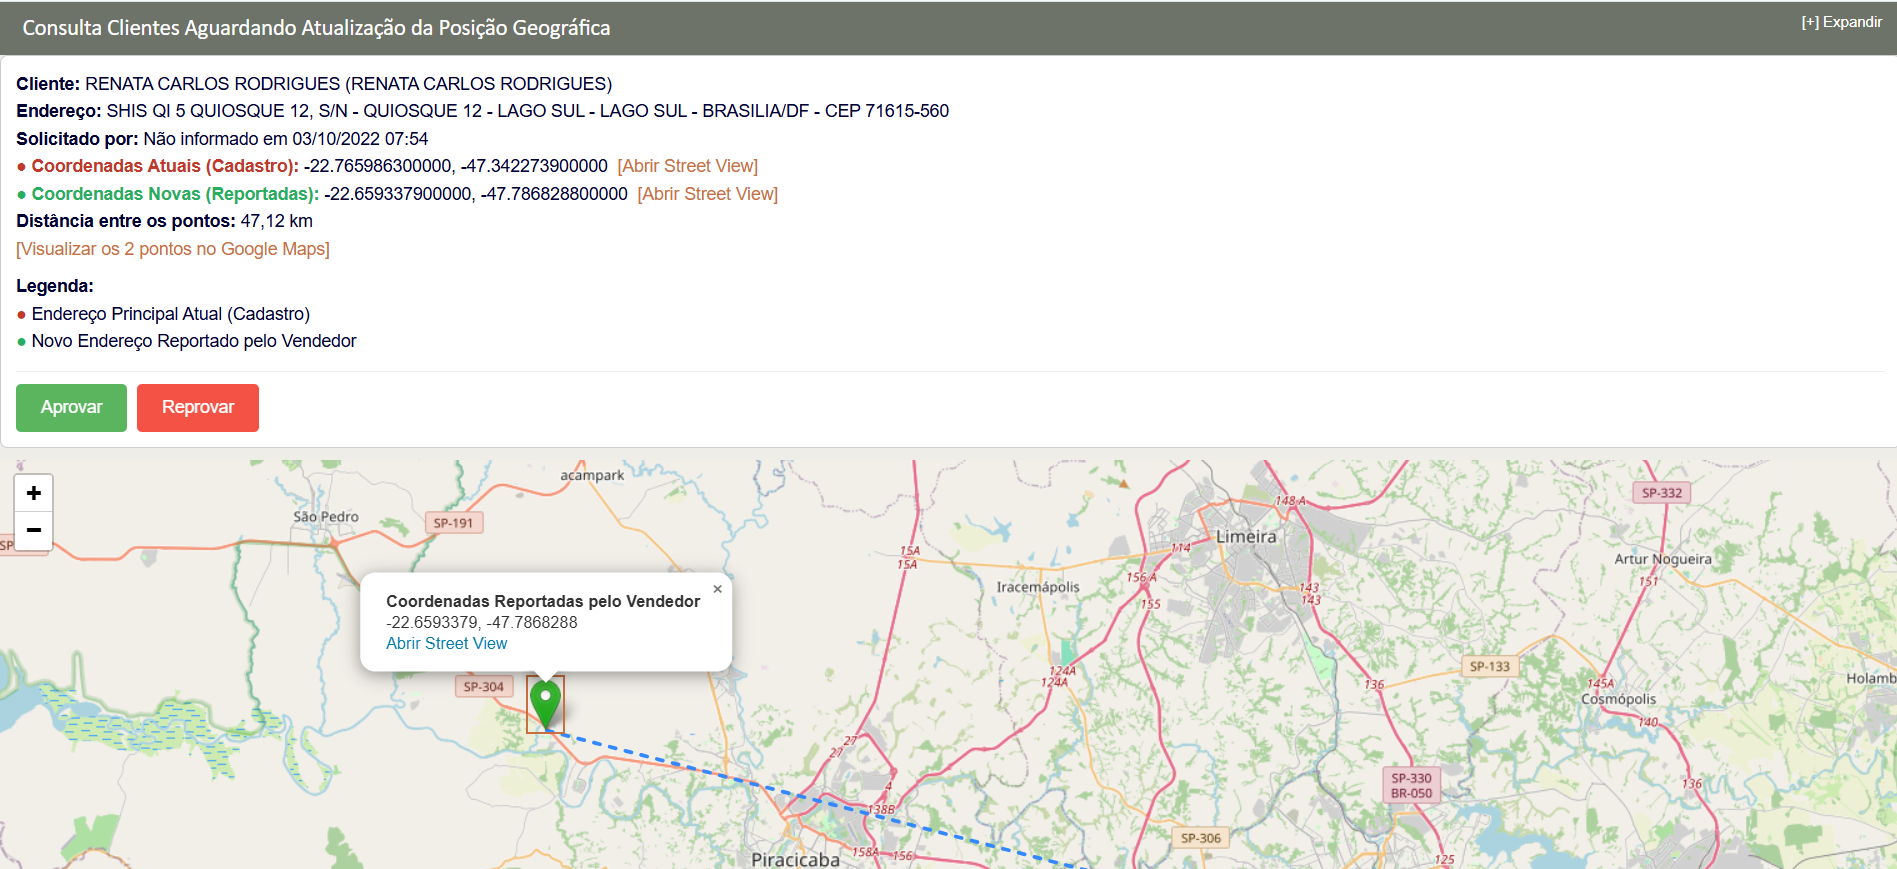Click legend entry Endereço Principal Atual (Cadastro)

click(171, 314)
